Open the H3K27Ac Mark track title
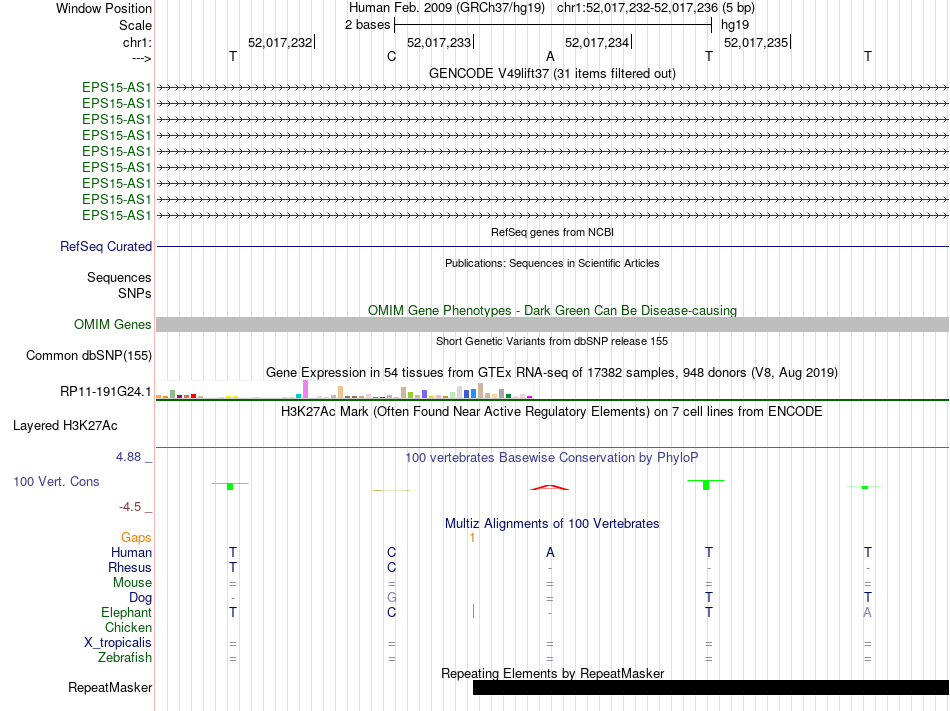 (552, 412)
